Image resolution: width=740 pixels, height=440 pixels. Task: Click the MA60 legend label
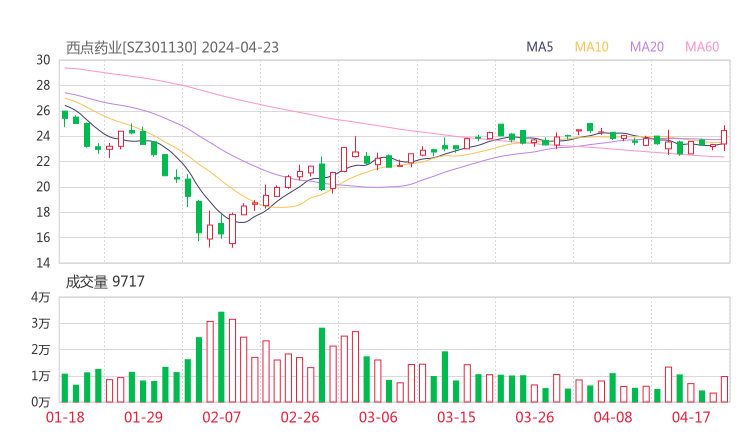[x=702, y=47]
